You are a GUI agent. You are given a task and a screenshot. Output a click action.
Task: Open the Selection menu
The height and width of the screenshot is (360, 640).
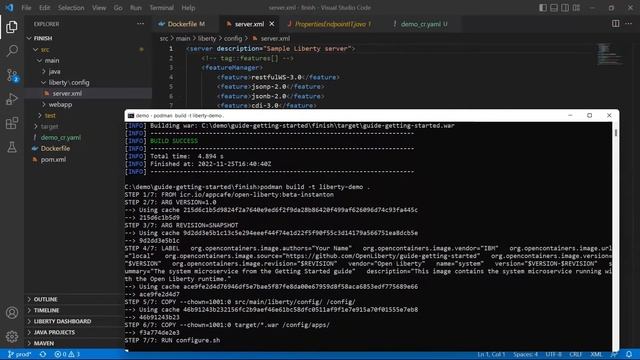click(x=71, y=8)
